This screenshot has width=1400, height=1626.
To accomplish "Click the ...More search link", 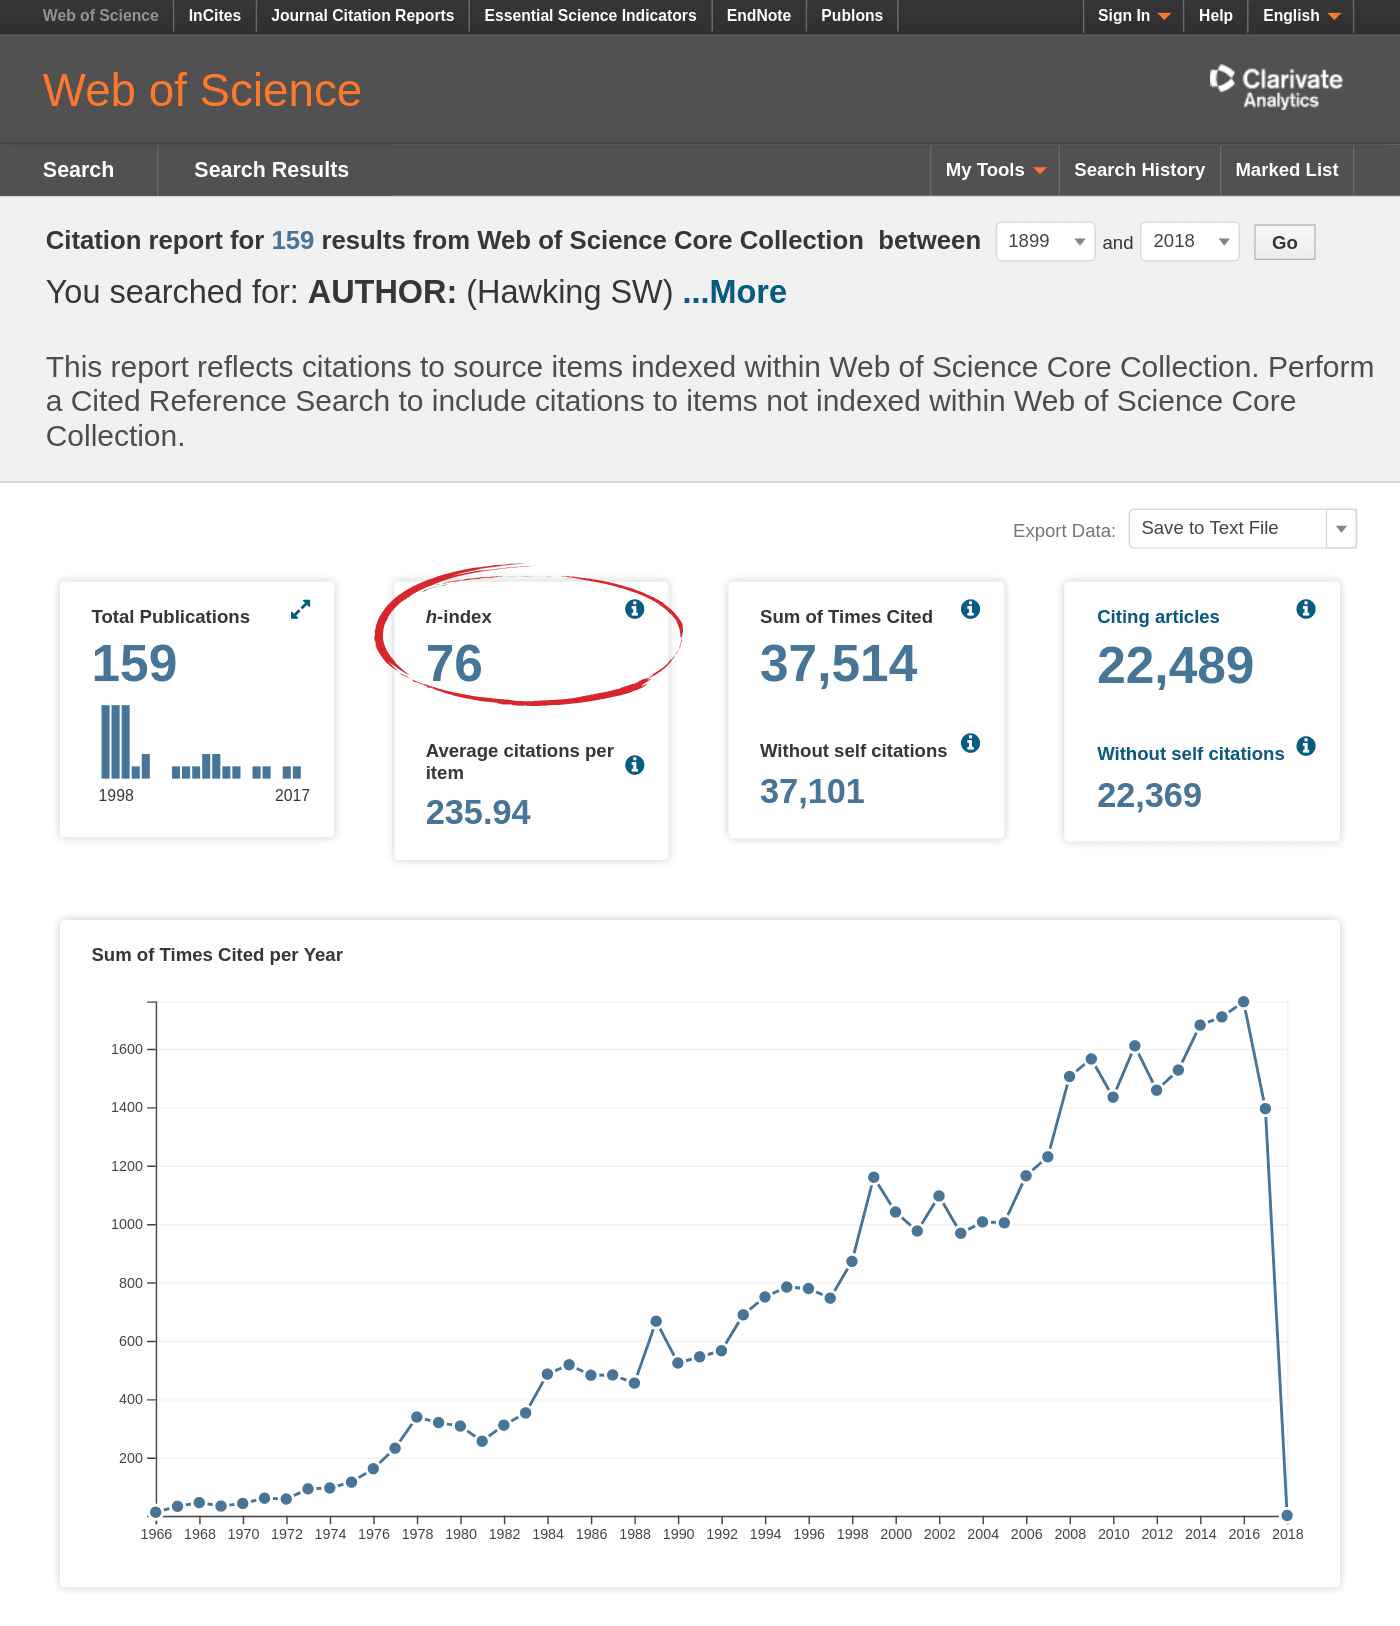I will click(x=735, y=292).
